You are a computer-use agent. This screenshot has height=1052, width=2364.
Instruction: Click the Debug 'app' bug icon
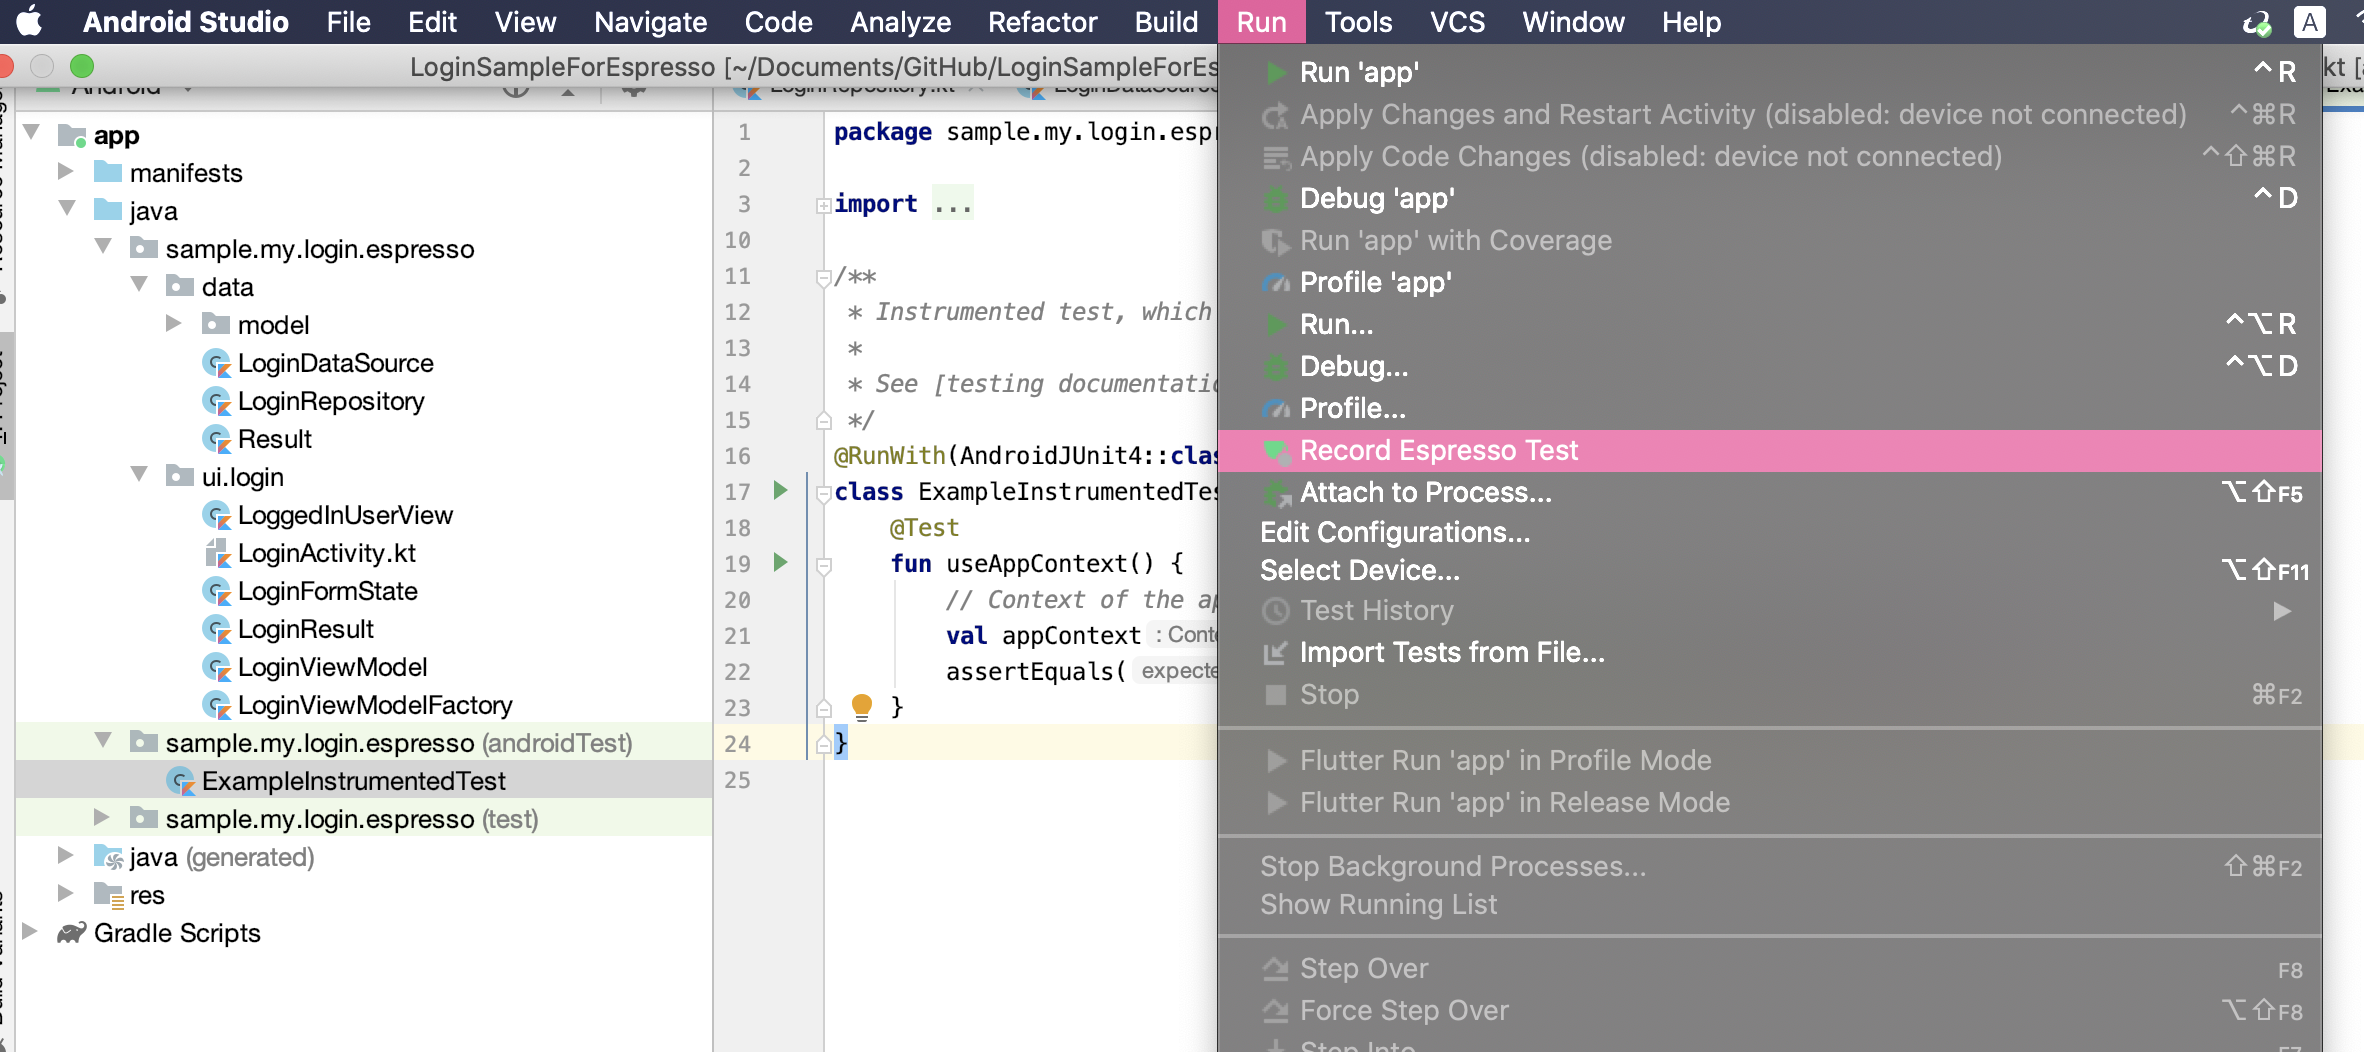coord(1276,199)
